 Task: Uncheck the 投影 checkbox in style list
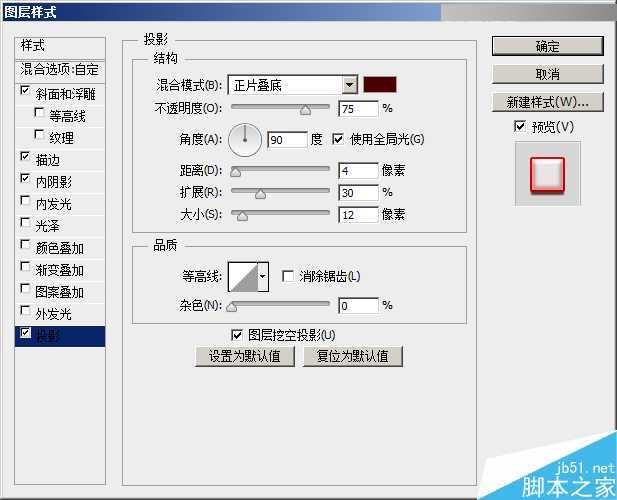pyautogui.click(x=25, y=333)
